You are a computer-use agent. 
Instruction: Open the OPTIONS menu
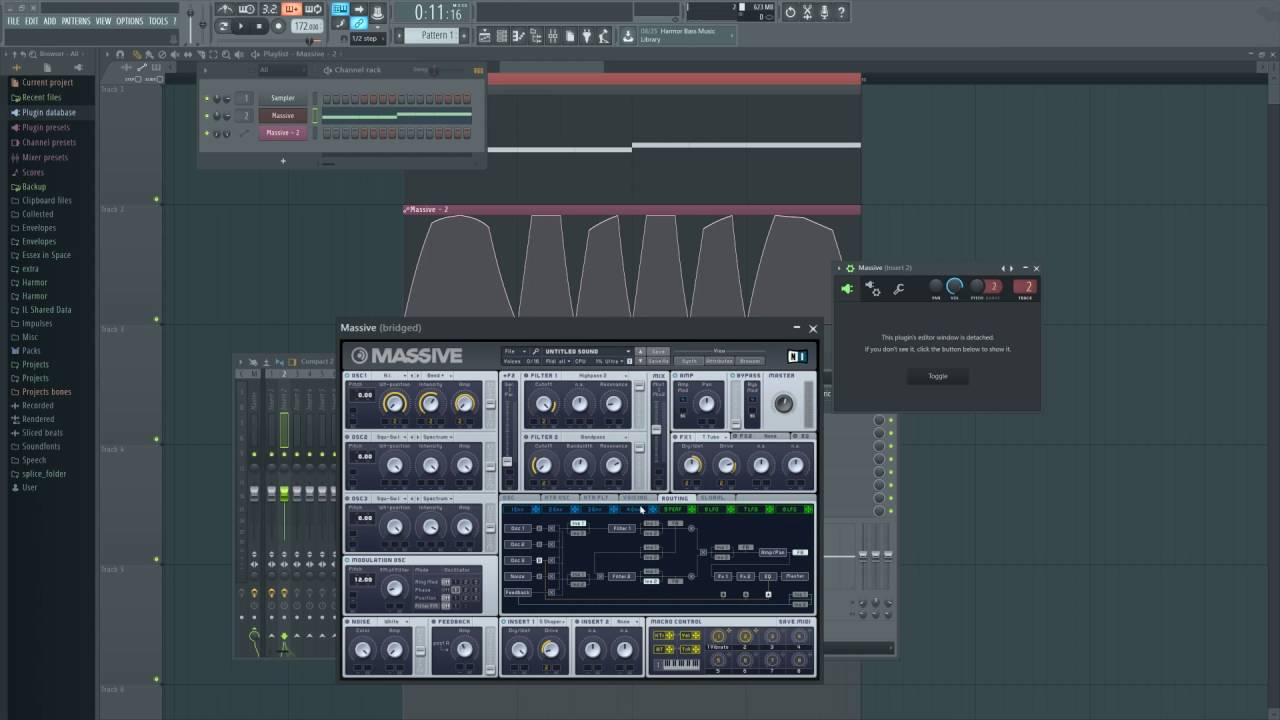pyautogui.click(x=129, y=21)
